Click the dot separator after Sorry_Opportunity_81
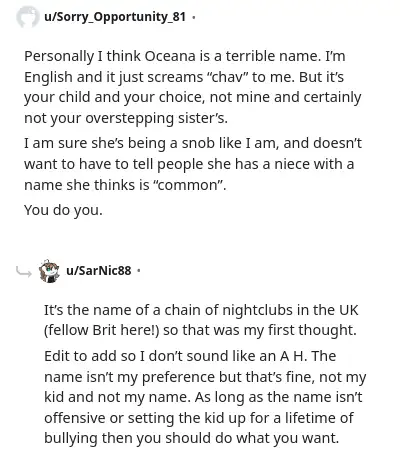The image size is (400, 474). [x=194, y=17]
